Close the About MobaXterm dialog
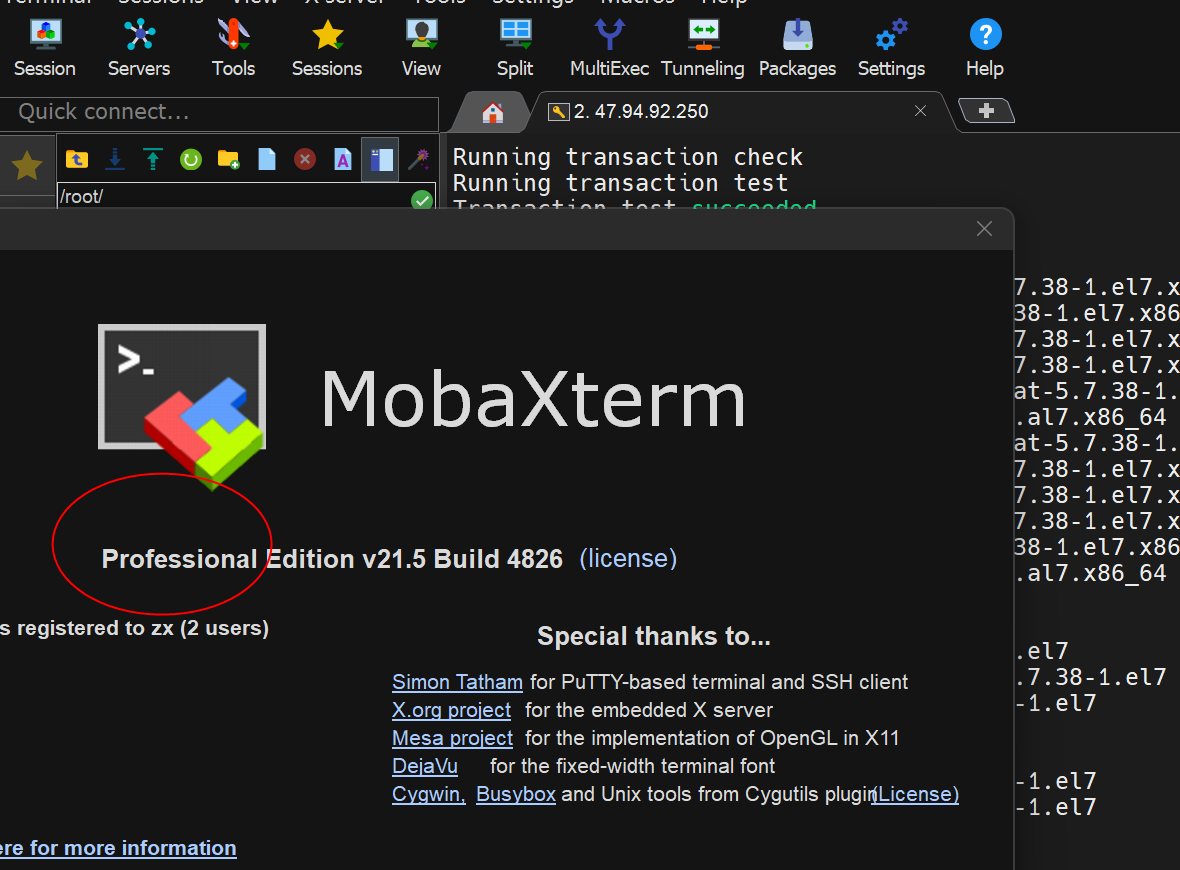 984,229
